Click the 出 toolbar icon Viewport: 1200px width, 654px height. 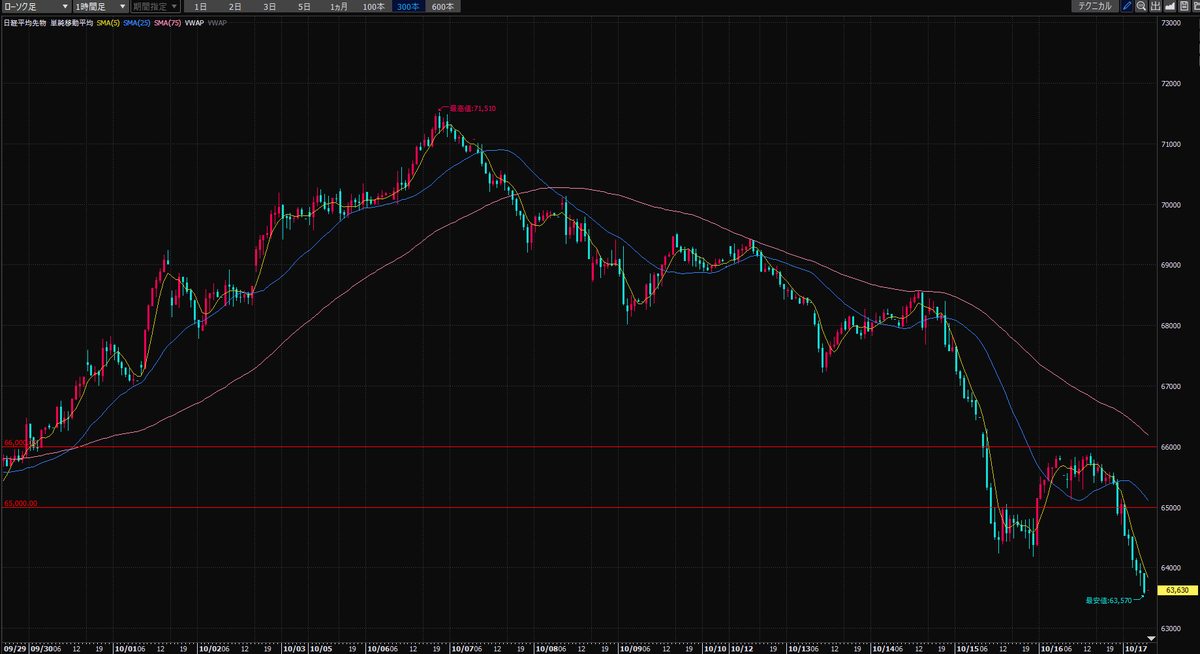click(x=1154, y=6)
